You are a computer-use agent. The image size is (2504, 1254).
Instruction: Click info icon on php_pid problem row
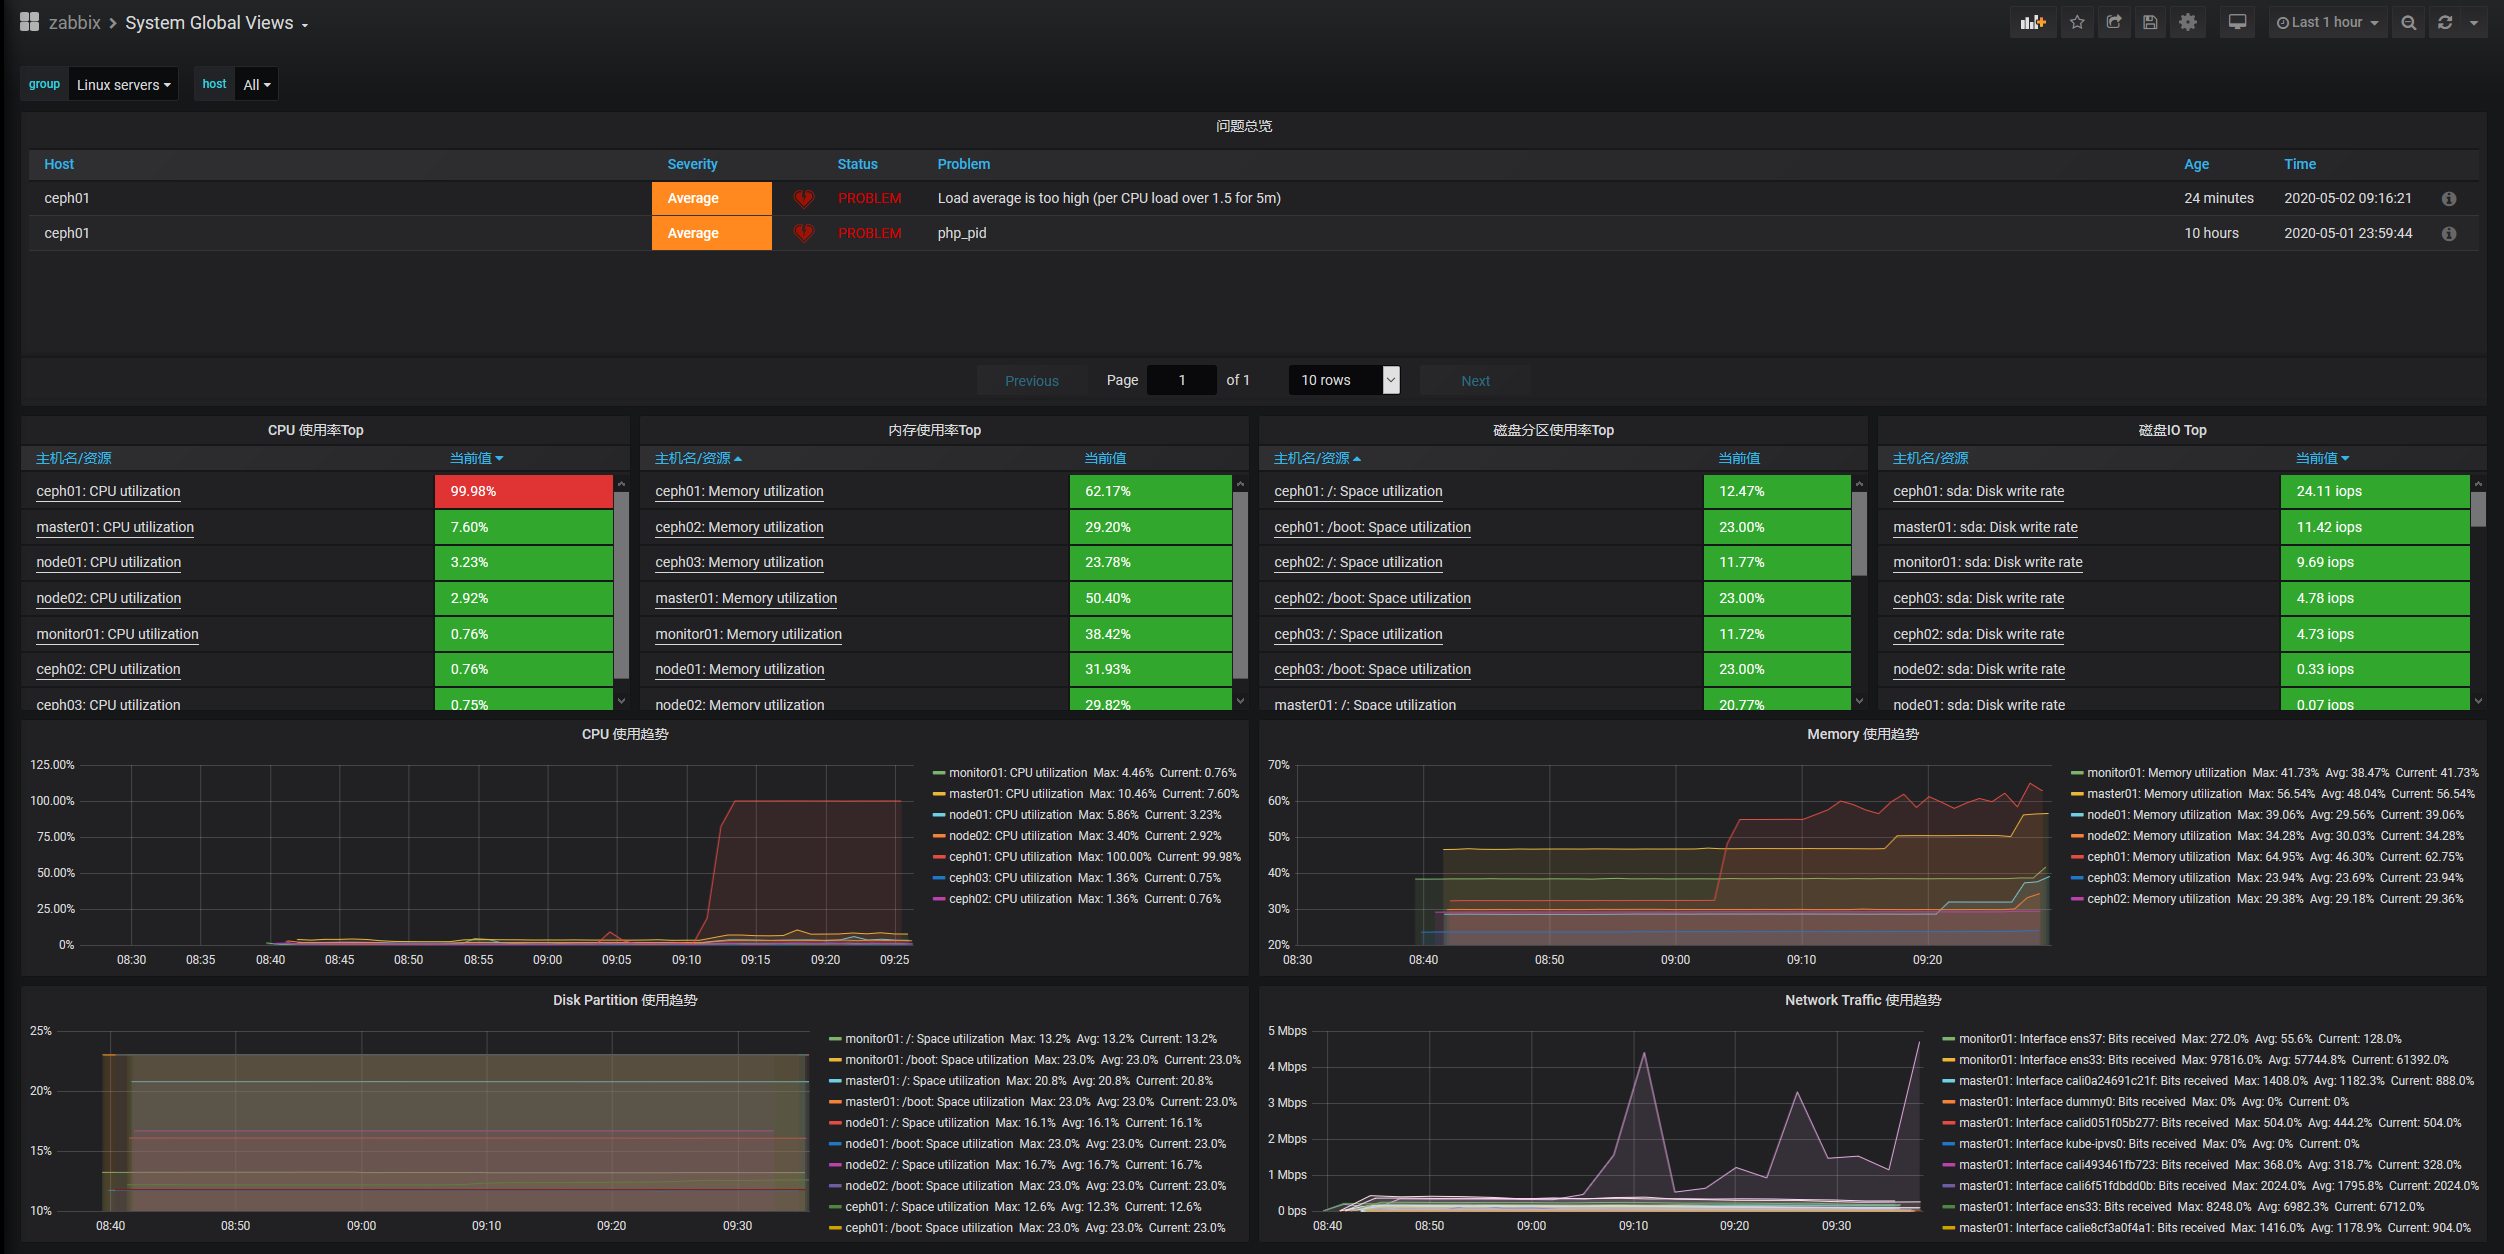tap(2449, 233)
